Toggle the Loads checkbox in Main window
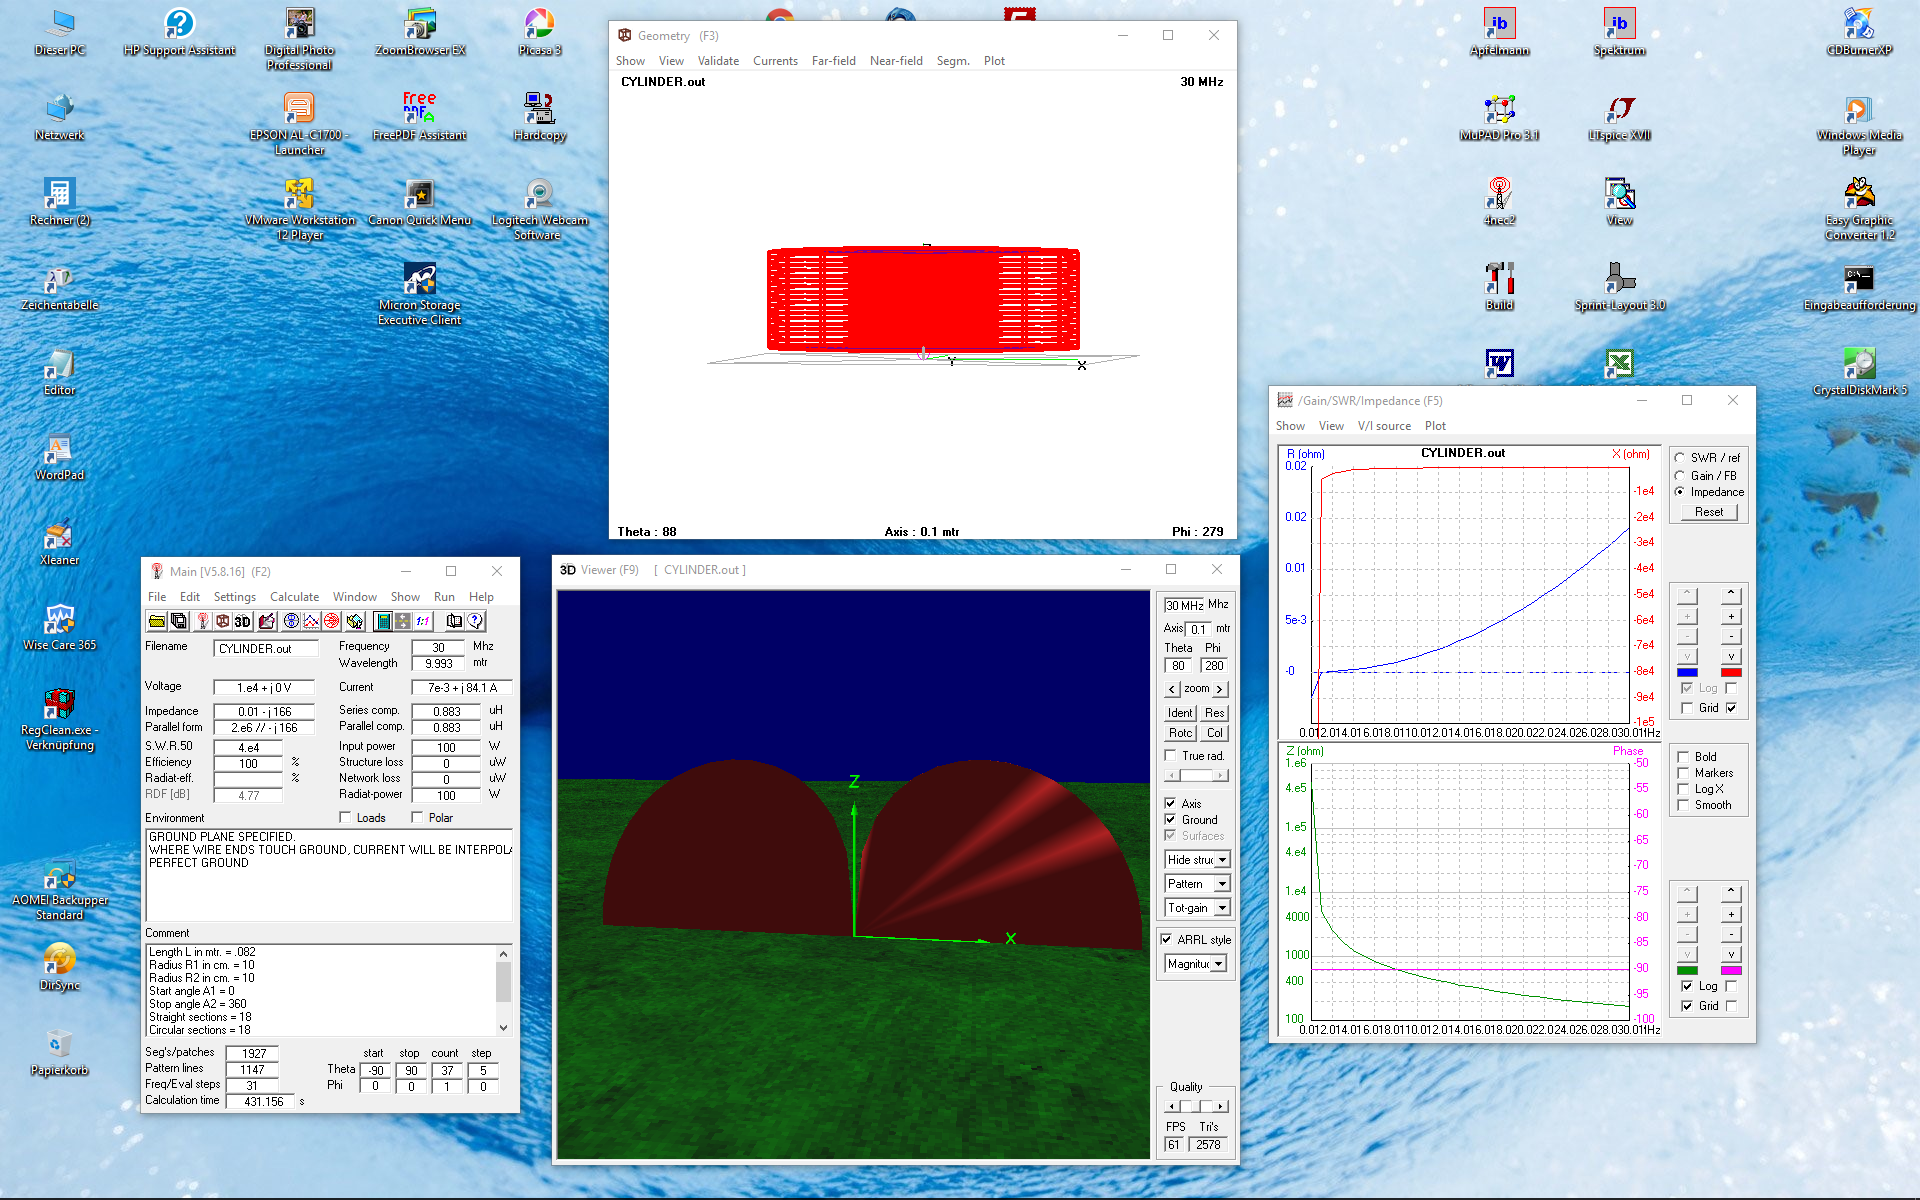The image size is (1920, 1200). click(x=345, y=818)
